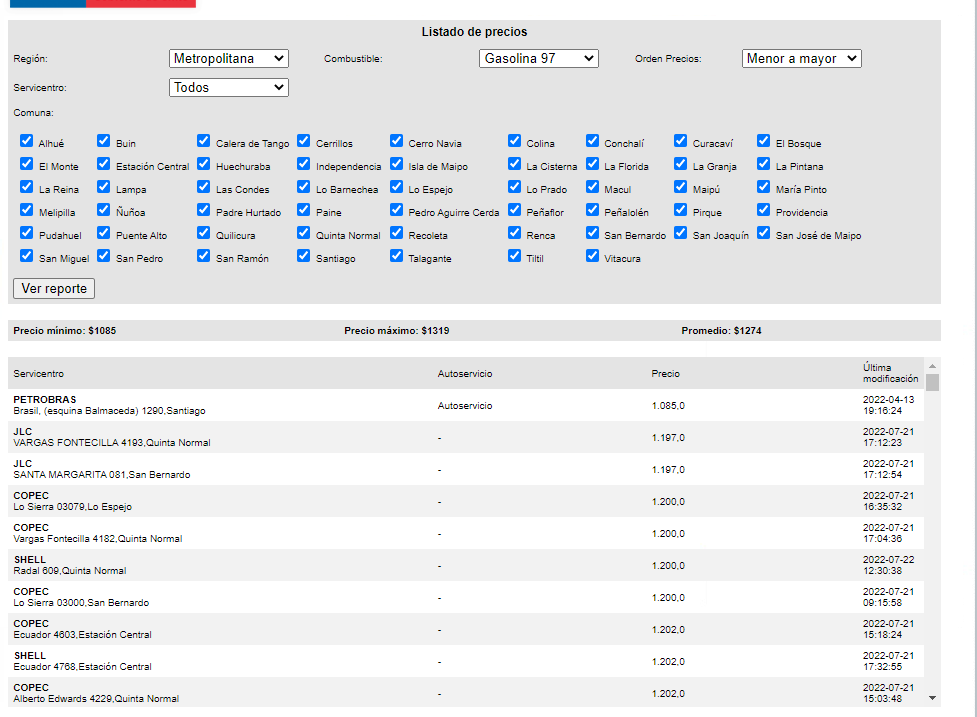Uncheck the Santiago comuna checkbox
The width and height of the screenshot is (977, 717).
[x=304, y=256]
